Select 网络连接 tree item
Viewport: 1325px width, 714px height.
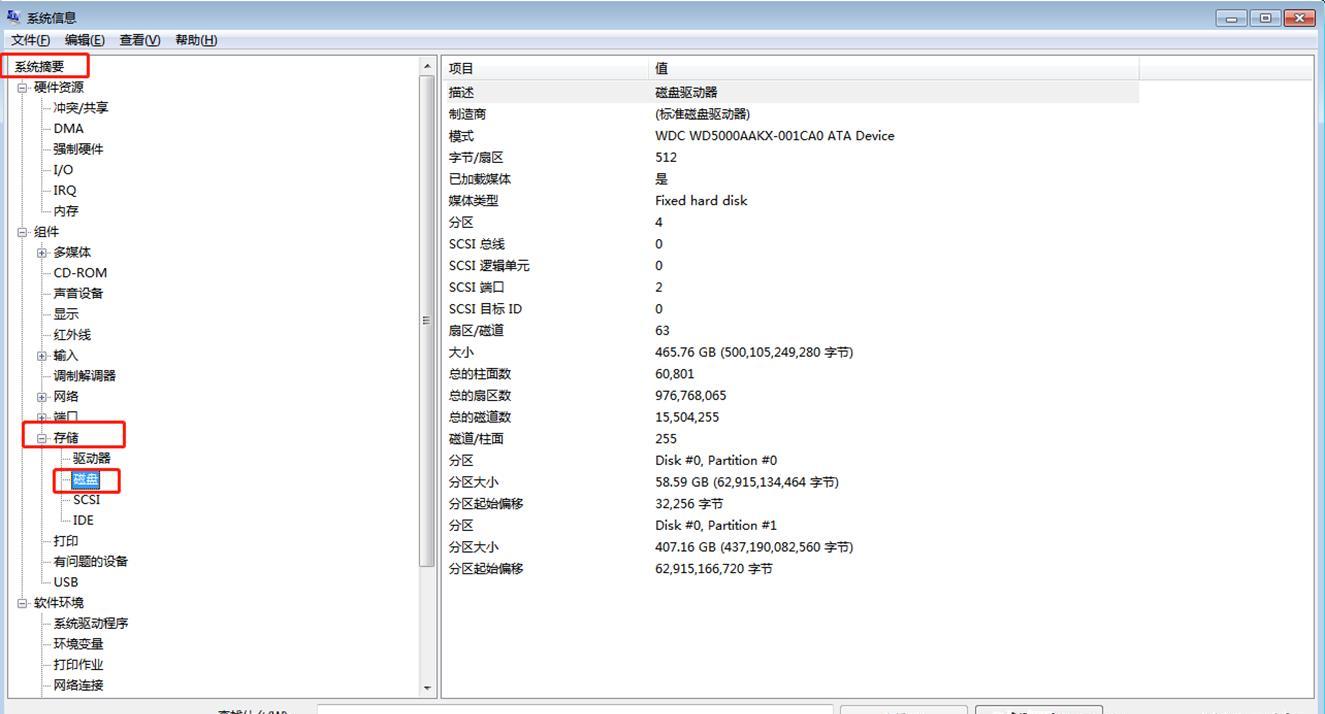coord(78,685)
